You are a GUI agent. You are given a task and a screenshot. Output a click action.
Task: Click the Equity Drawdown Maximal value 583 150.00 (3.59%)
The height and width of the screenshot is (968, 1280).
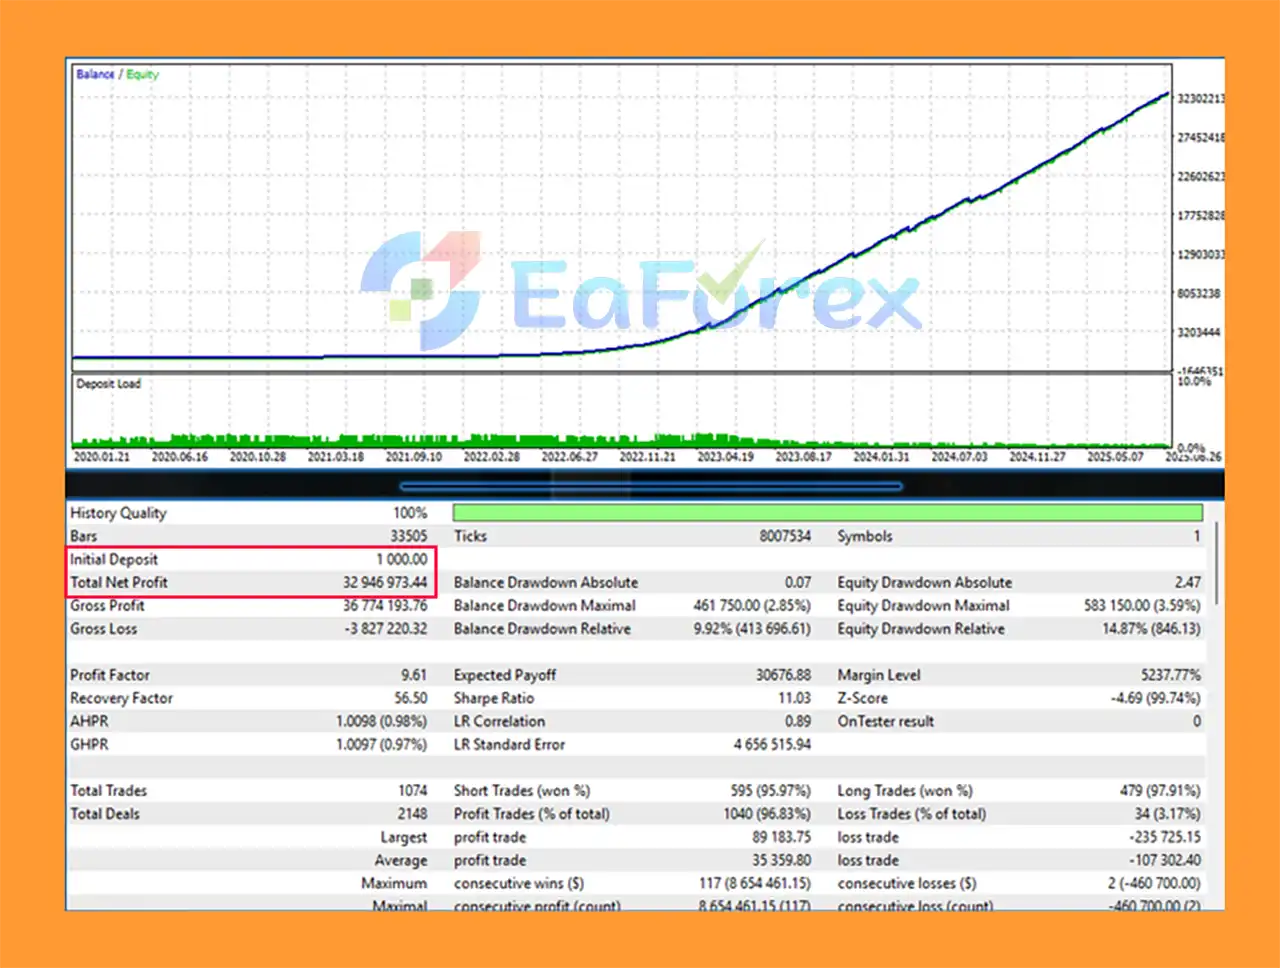pos(1142,605)
